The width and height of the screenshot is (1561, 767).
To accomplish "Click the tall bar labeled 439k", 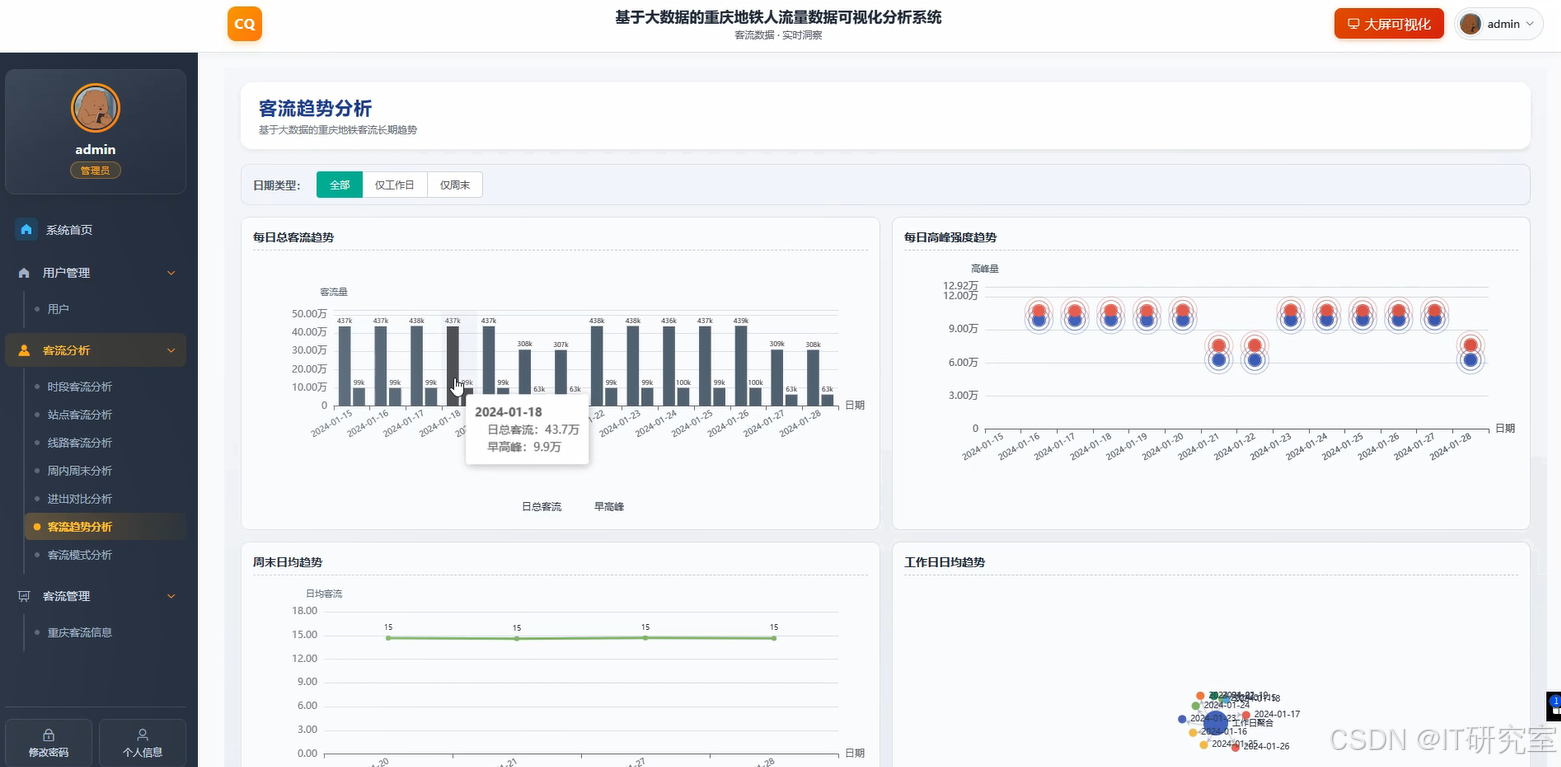I will [741, 366].
